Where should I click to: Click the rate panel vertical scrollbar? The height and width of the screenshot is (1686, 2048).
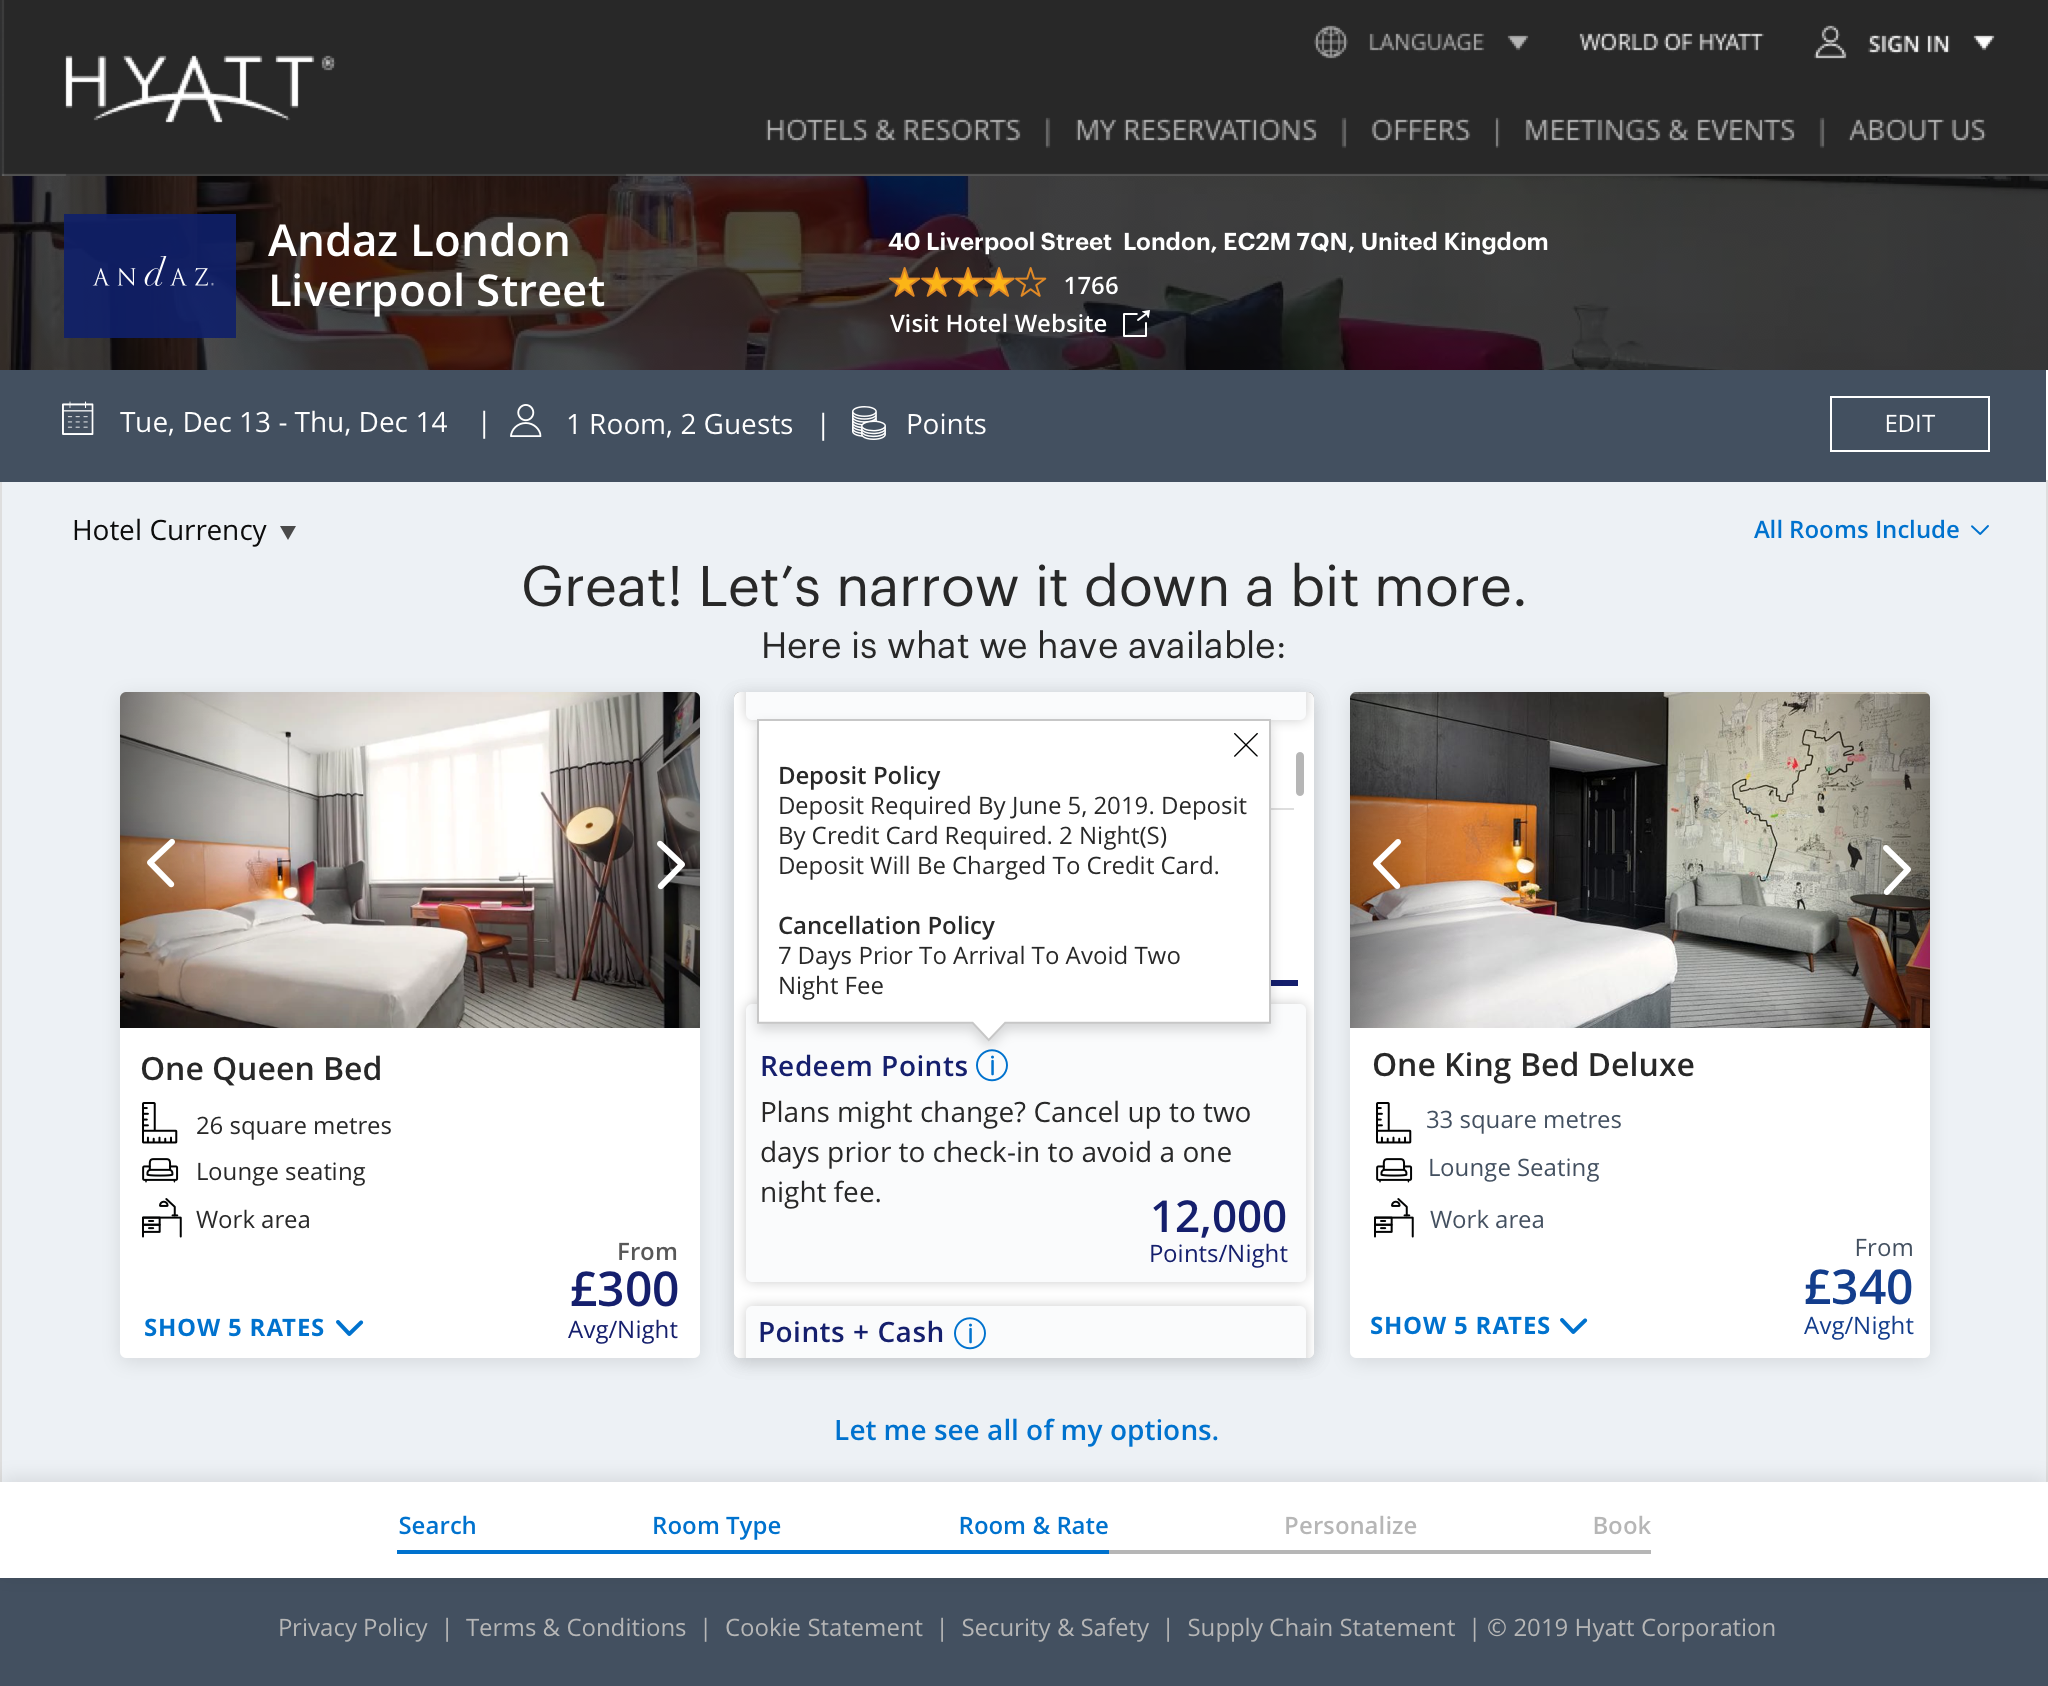(1299, 774)
